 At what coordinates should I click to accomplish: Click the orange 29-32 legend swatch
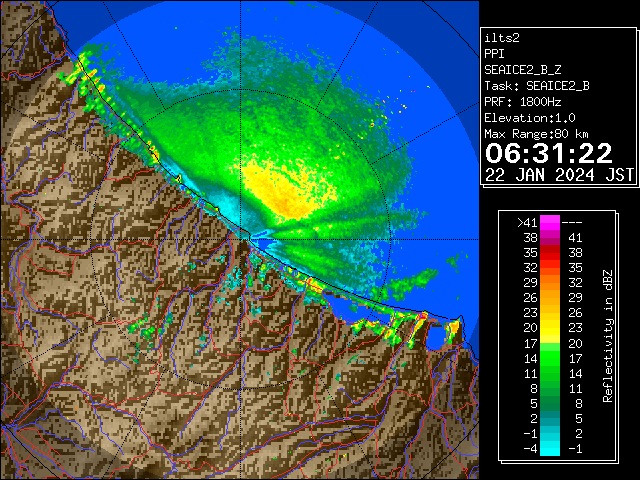tap(550, 282)
